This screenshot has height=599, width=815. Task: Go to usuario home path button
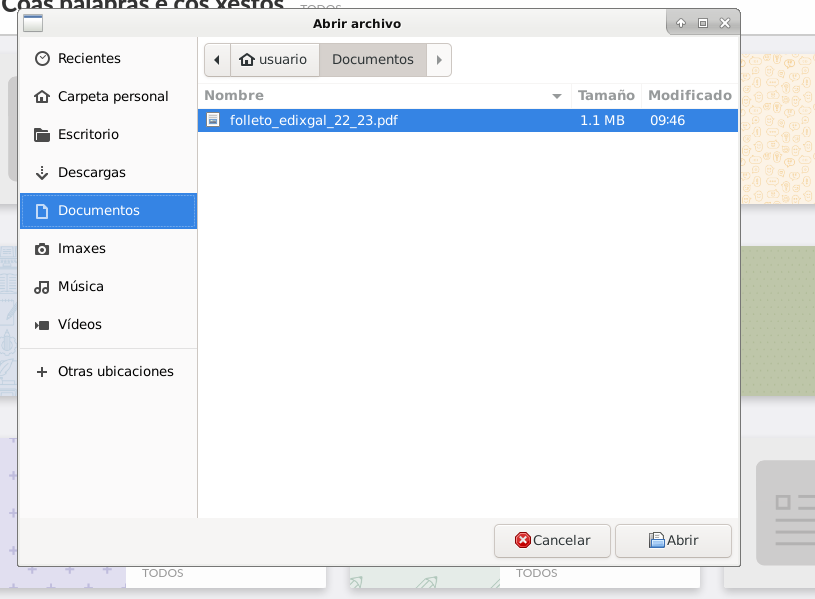coord(274,60)
